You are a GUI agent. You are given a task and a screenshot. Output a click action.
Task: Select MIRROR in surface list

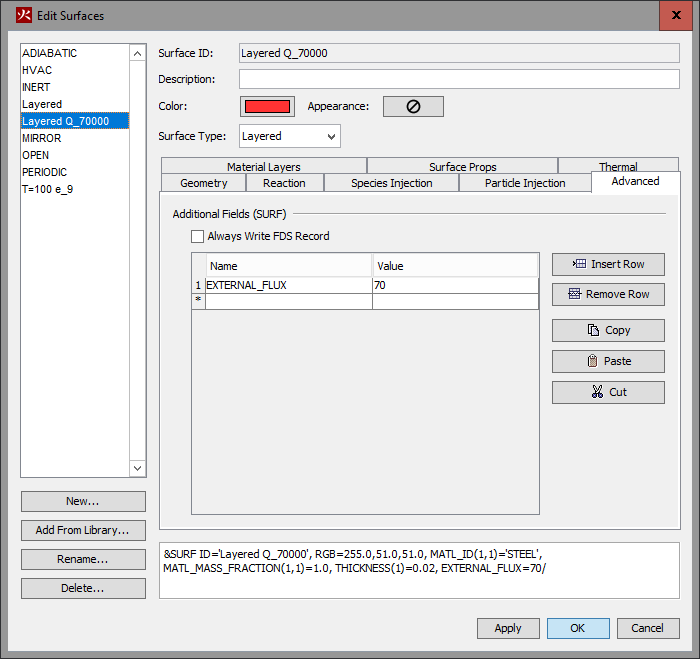click(x=75, y=138)
